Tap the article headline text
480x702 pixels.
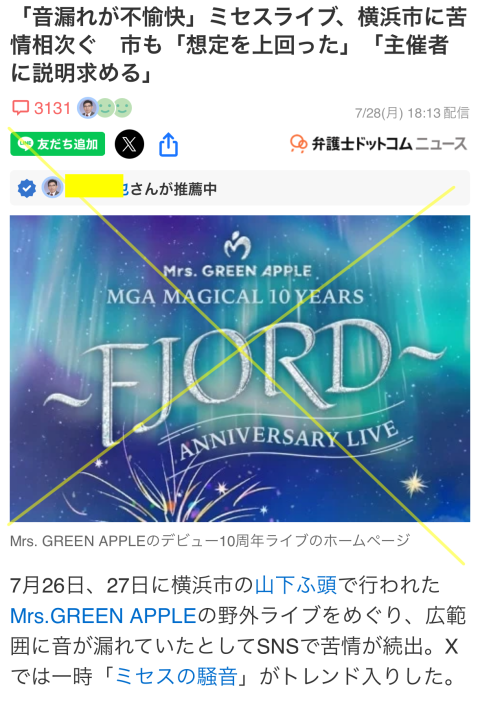coord(239,45)
